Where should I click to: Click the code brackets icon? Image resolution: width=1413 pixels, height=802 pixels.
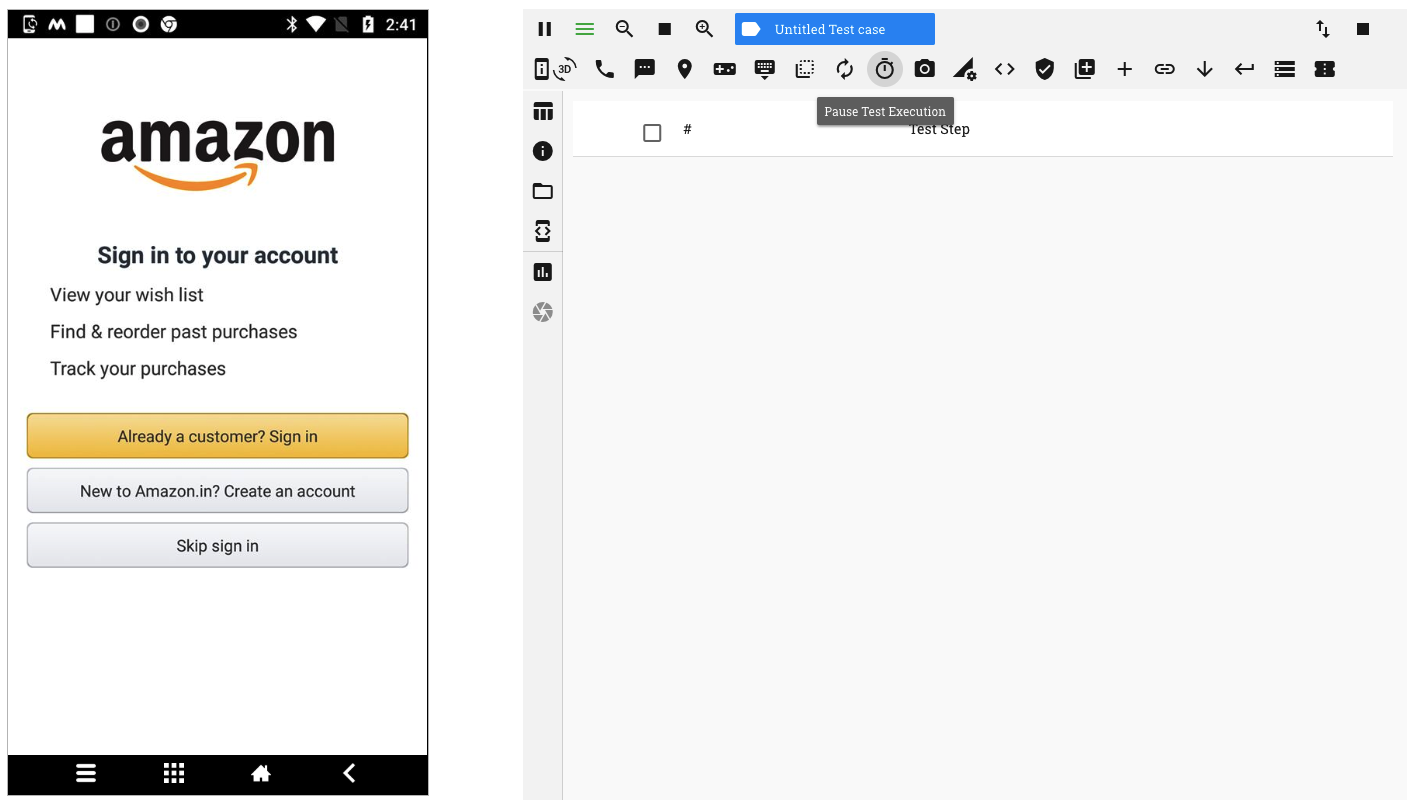coord(1005,69)
